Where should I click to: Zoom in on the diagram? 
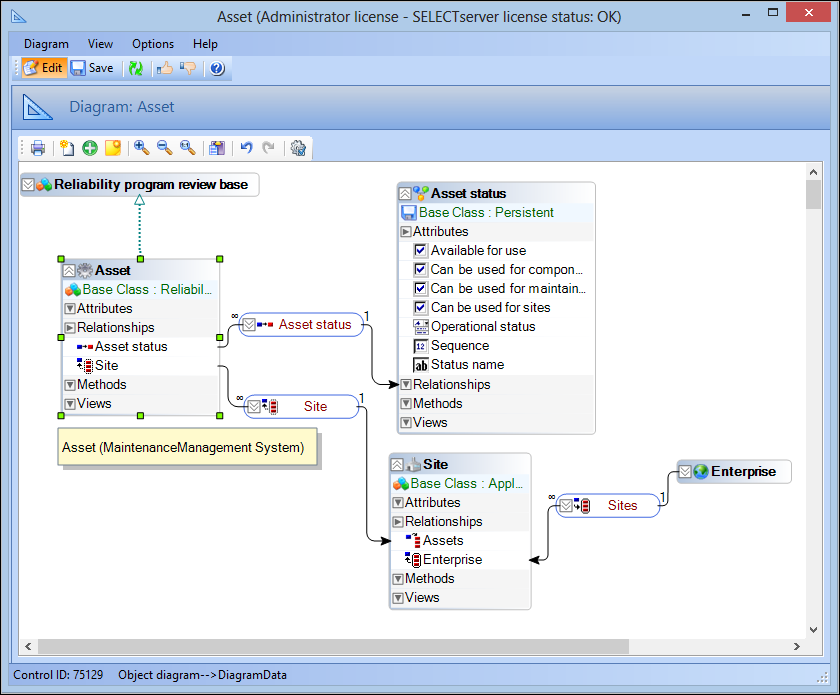142,148
